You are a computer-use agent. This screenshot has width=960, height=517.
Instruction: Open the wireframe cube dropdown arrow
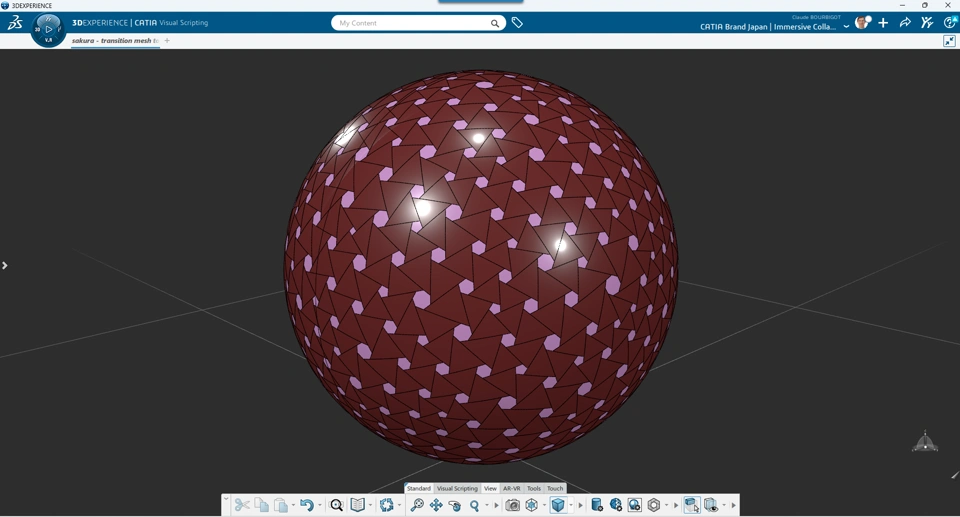544,505
